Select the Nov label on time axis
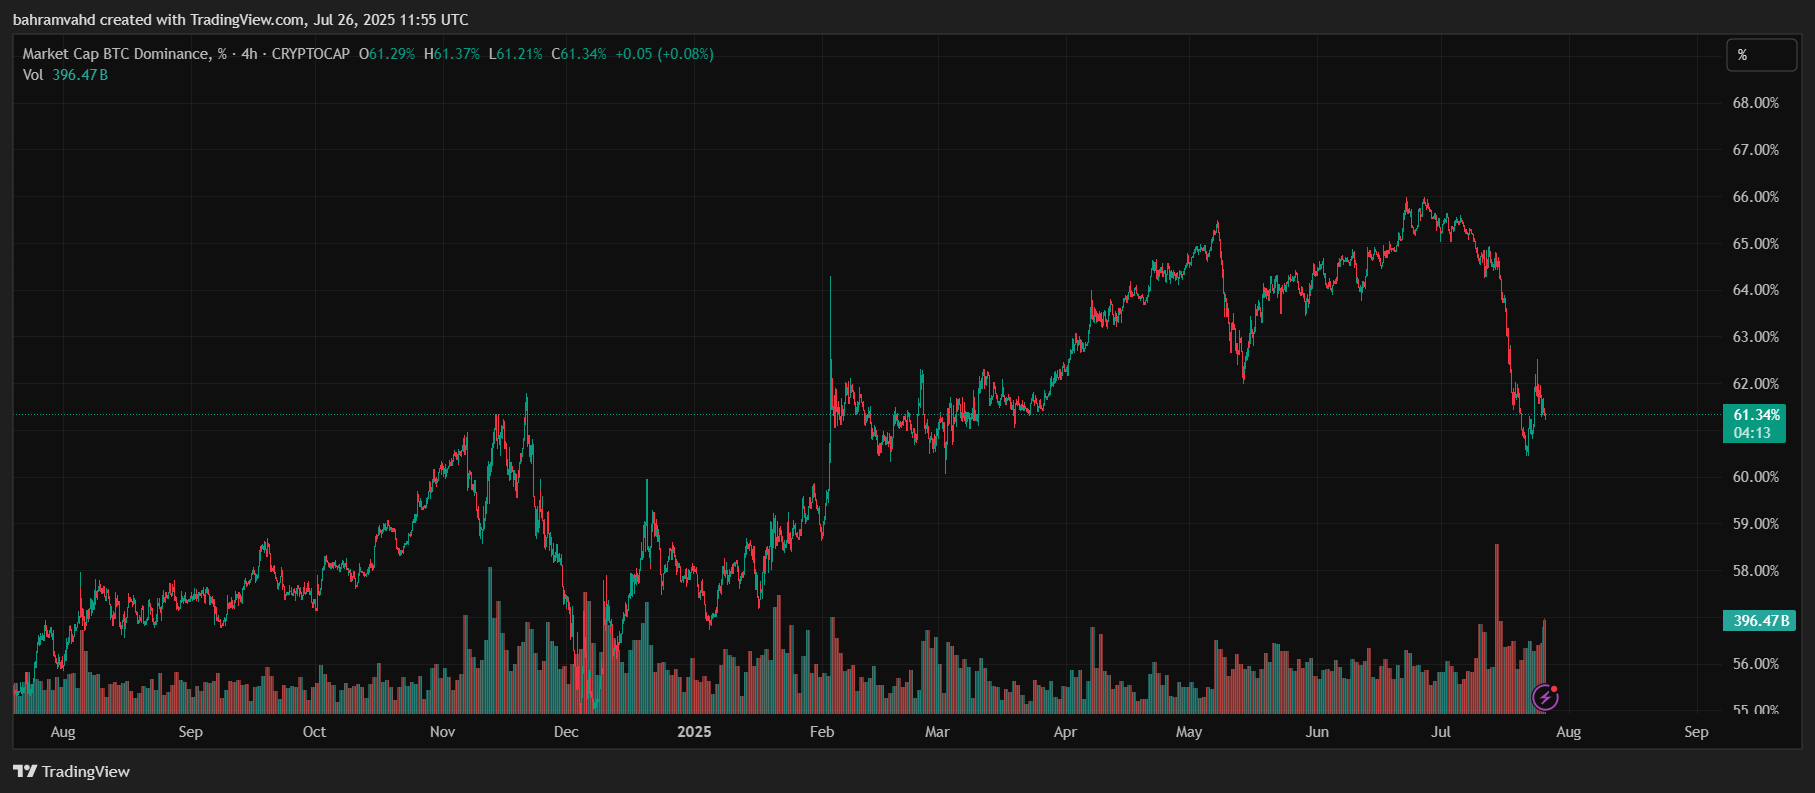The width and height of the screenshot is (1815, 793). [x=442, y=732]
